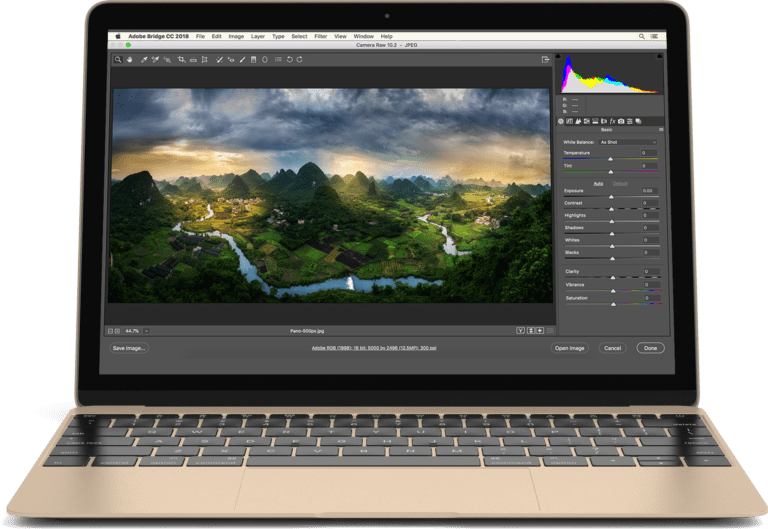The image size is (768, 529).
Task: Open Spotlight search in menu bar
Action: tap(642, 36)
